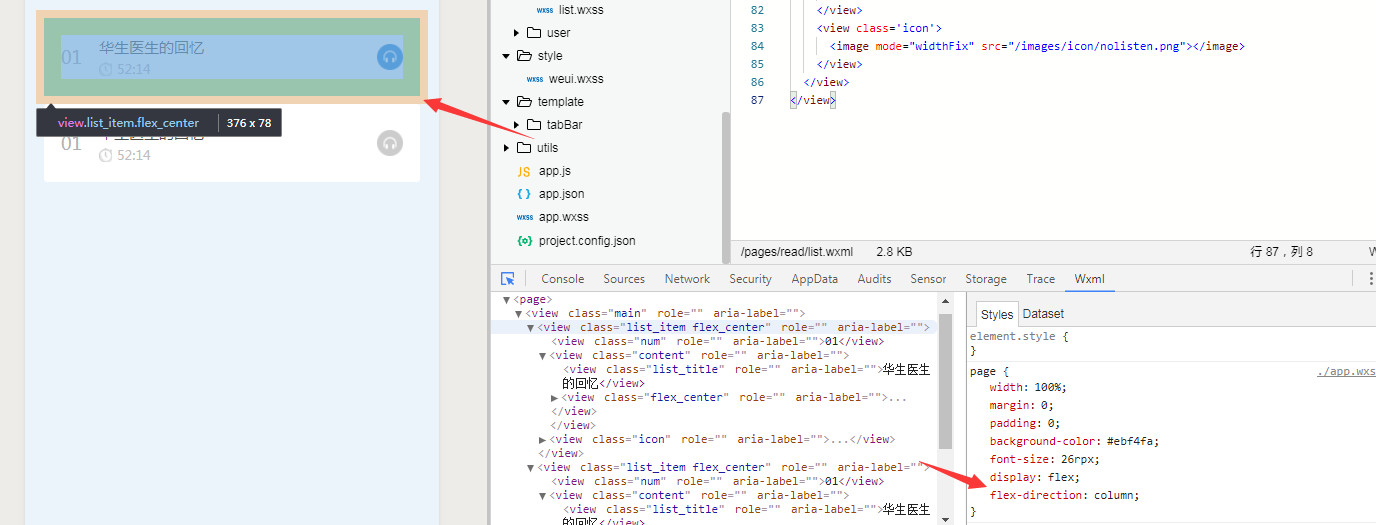
Task: Click the 'width: 100%' style declaration
Action: 1028,388
